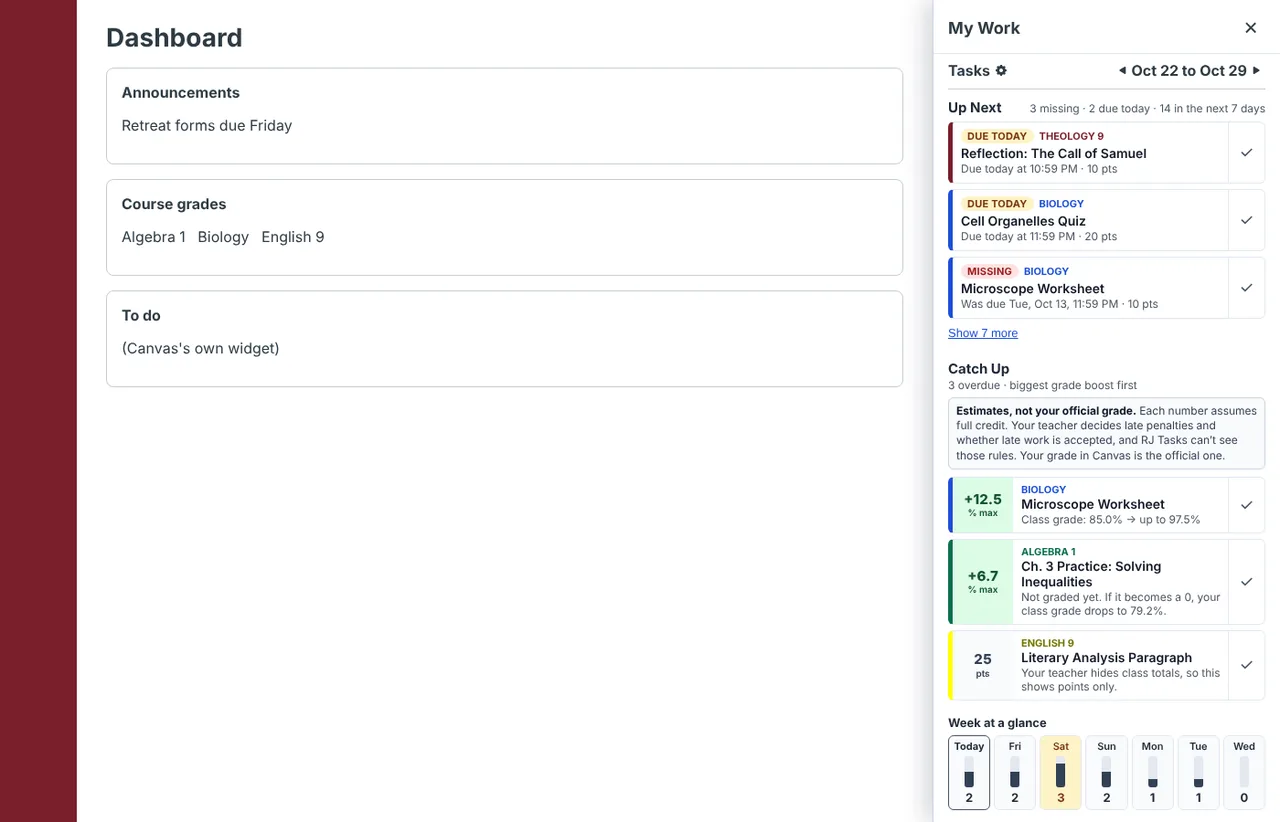Screen dimensions: 1280x822
Task: Mark Cell Organelles Quiz as done
Action: click(x=1246, y=220)
